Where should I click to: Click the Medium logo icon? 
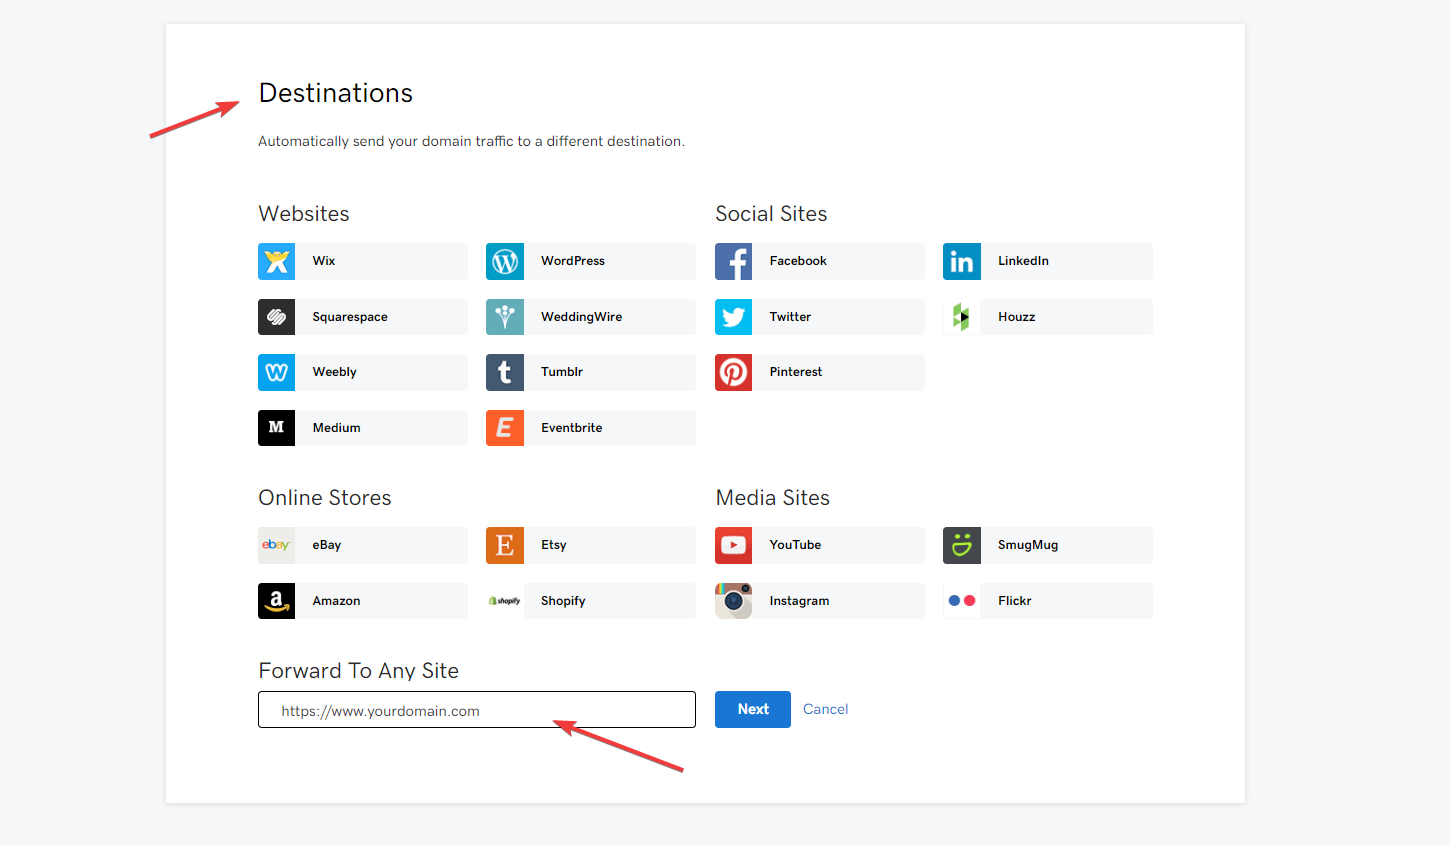click(x=276, y=428)
